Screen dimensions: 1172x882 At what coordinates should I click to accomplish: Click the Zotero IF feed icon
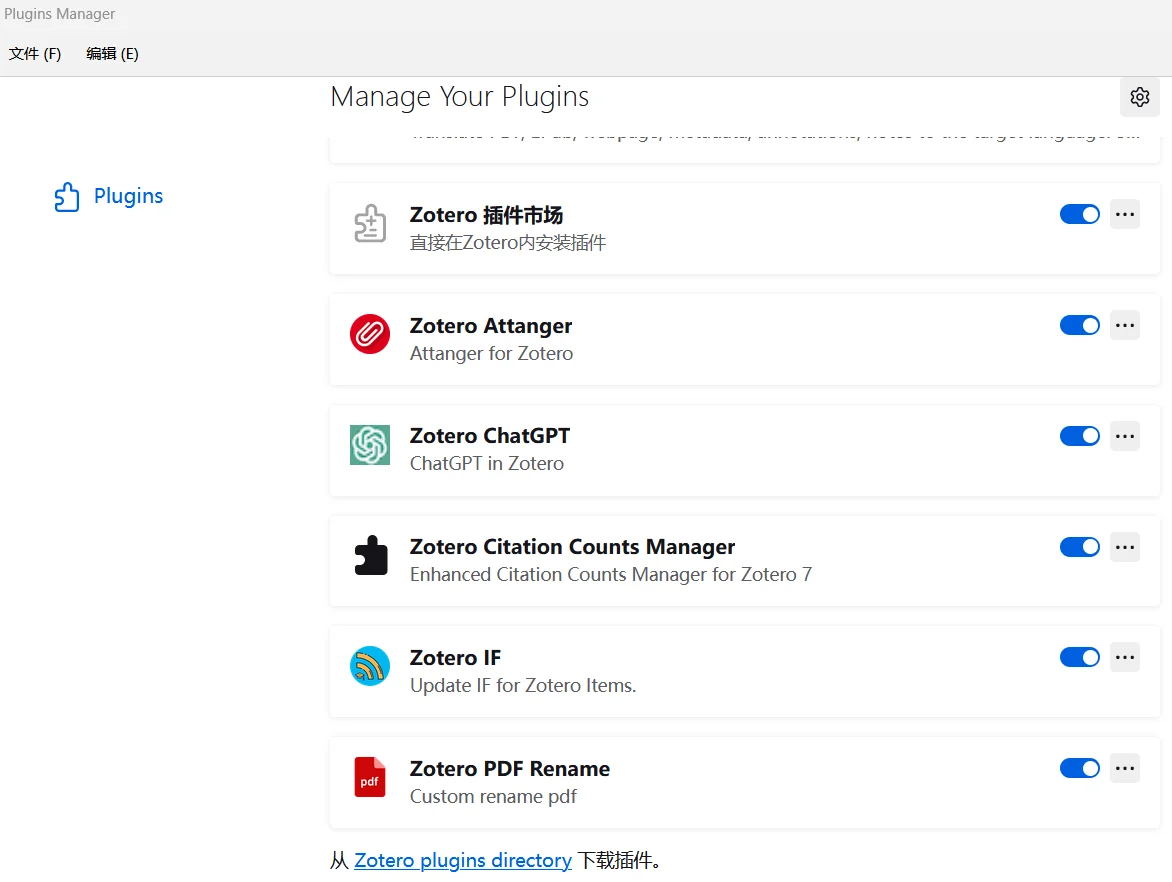(x=370, y=666)
